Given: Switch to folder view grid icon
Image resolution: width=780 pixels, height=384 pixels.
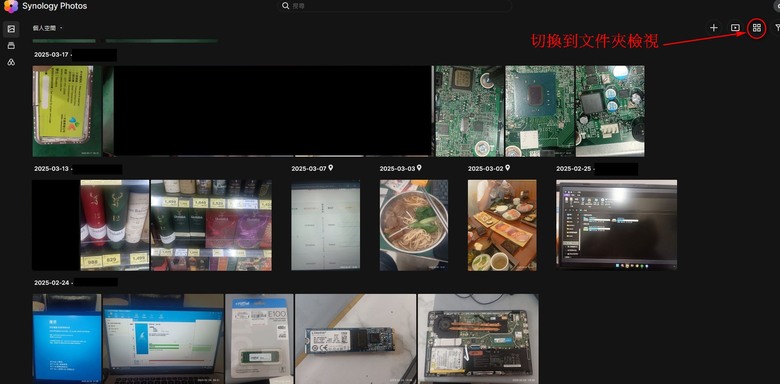Looking at the screenshot, I should pos(757,28).
